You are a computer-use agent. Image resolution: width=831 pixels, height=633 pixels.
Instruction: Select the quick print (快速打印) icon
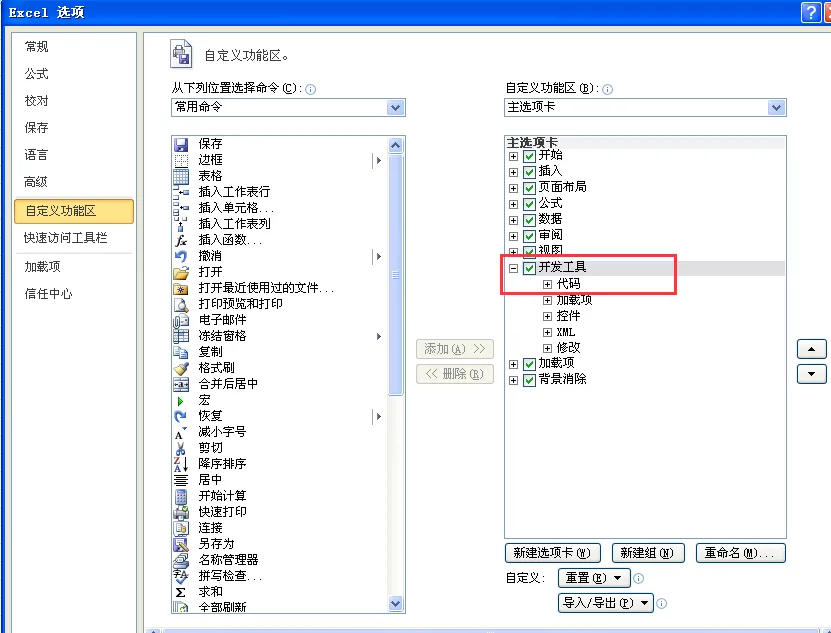[181, 512]
